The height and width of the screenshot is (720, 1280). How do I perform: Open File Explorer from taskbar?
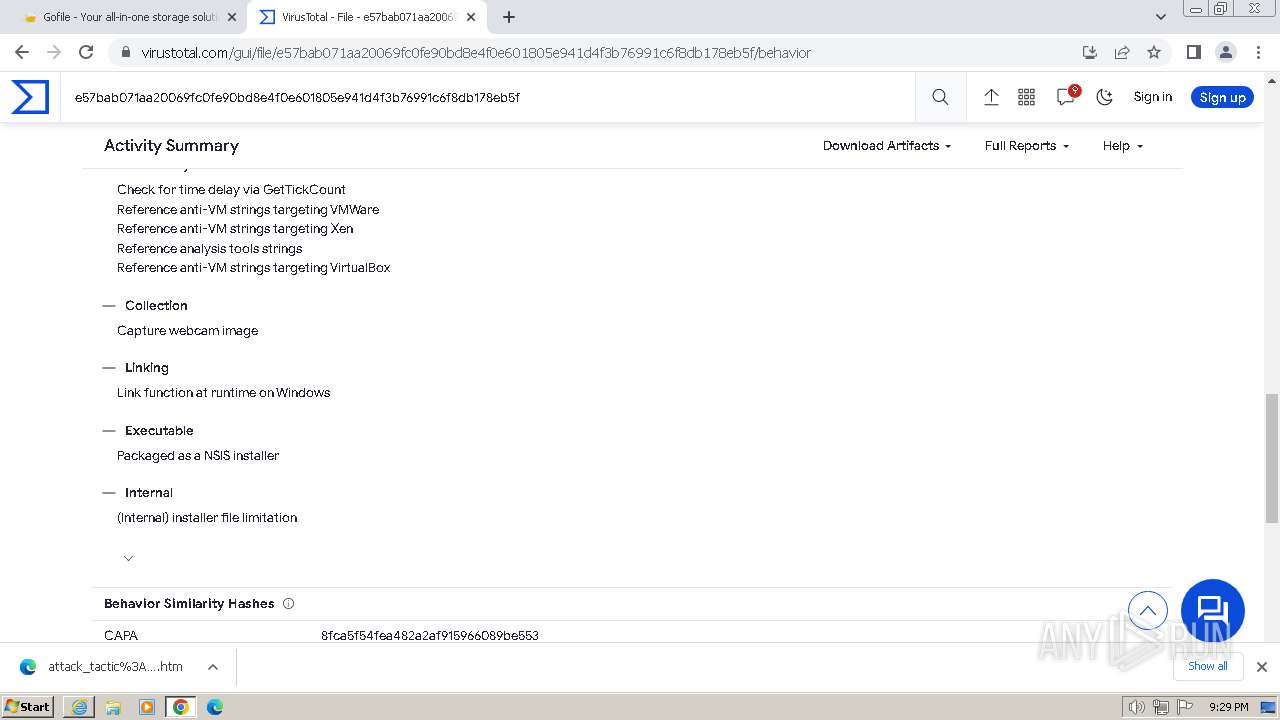point(113,707)
